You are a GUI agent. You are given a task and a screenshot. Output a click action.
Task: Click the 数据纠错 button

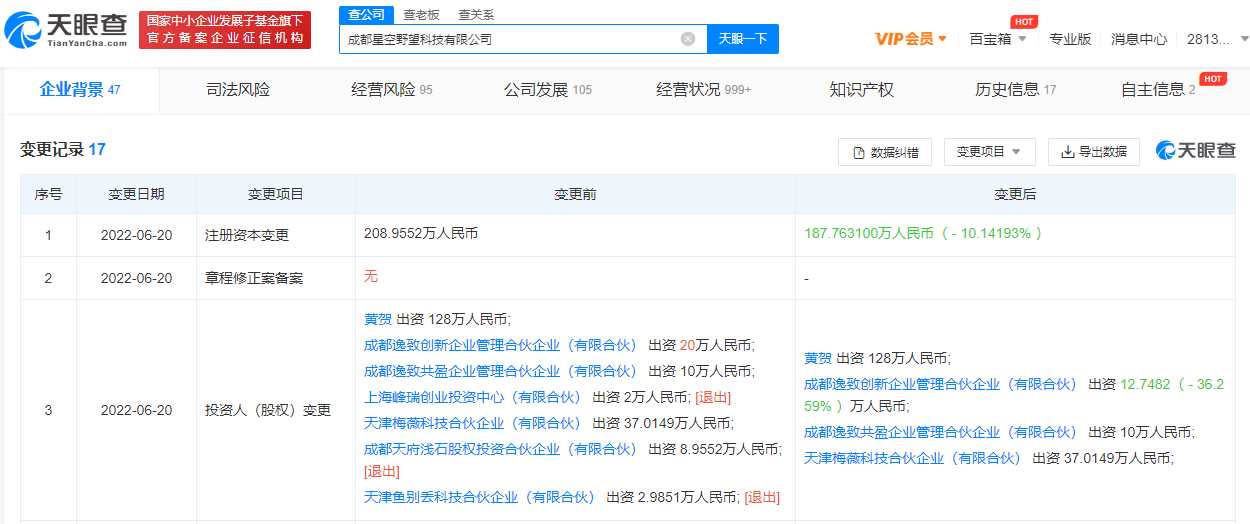point(885,152)
